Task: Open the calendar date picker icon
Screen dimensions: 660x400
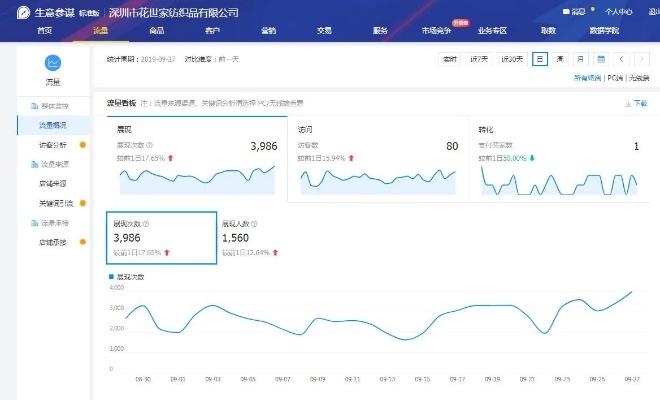Action: coord(601,59)
